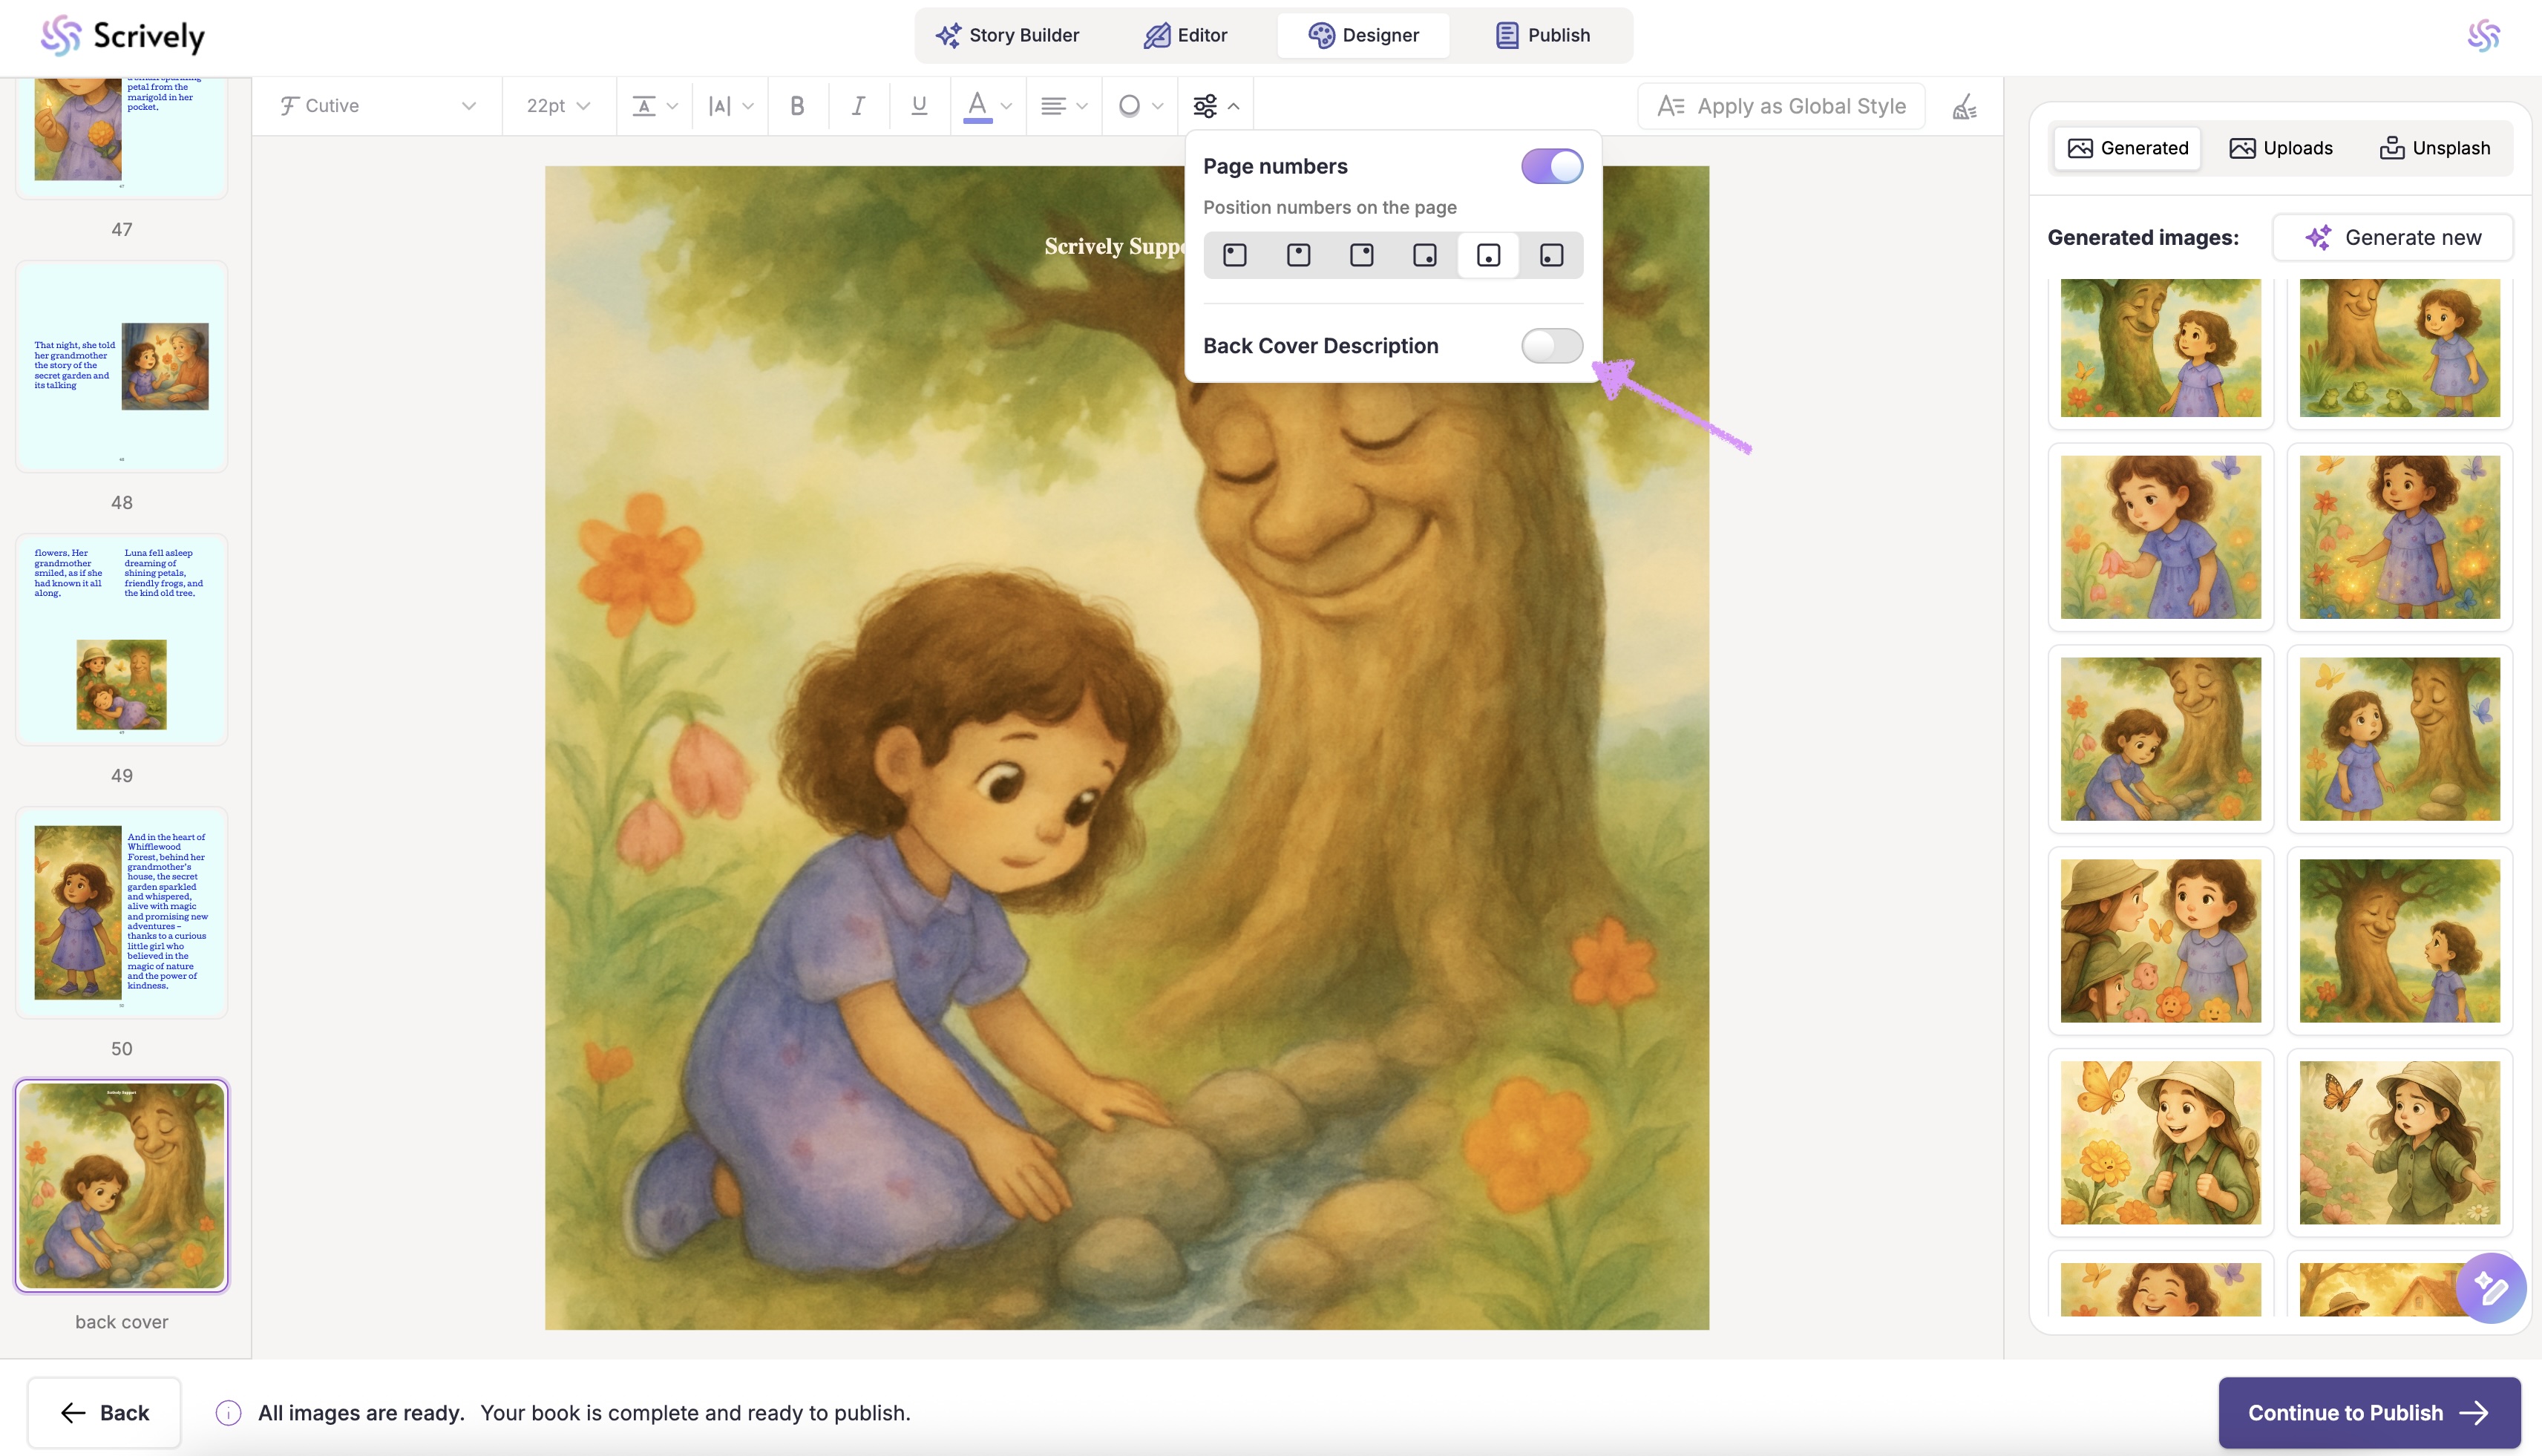This screenshot has width=2542, height=1456.
Task: Set page number position to top-center
Action: tap(1298, 255)
